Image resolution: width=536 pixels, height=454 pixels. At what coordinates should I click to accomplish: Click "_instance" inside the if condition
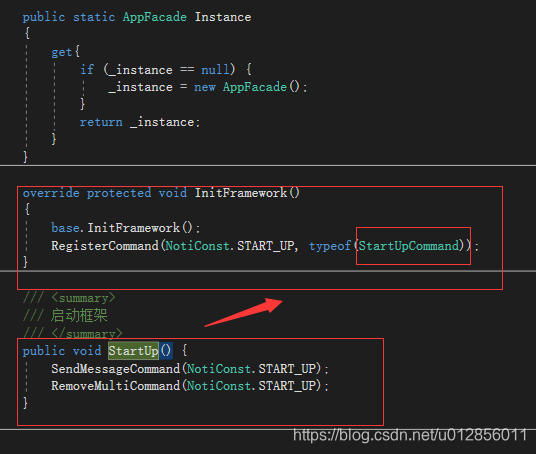pyautogui.click(x=140, y=70)
